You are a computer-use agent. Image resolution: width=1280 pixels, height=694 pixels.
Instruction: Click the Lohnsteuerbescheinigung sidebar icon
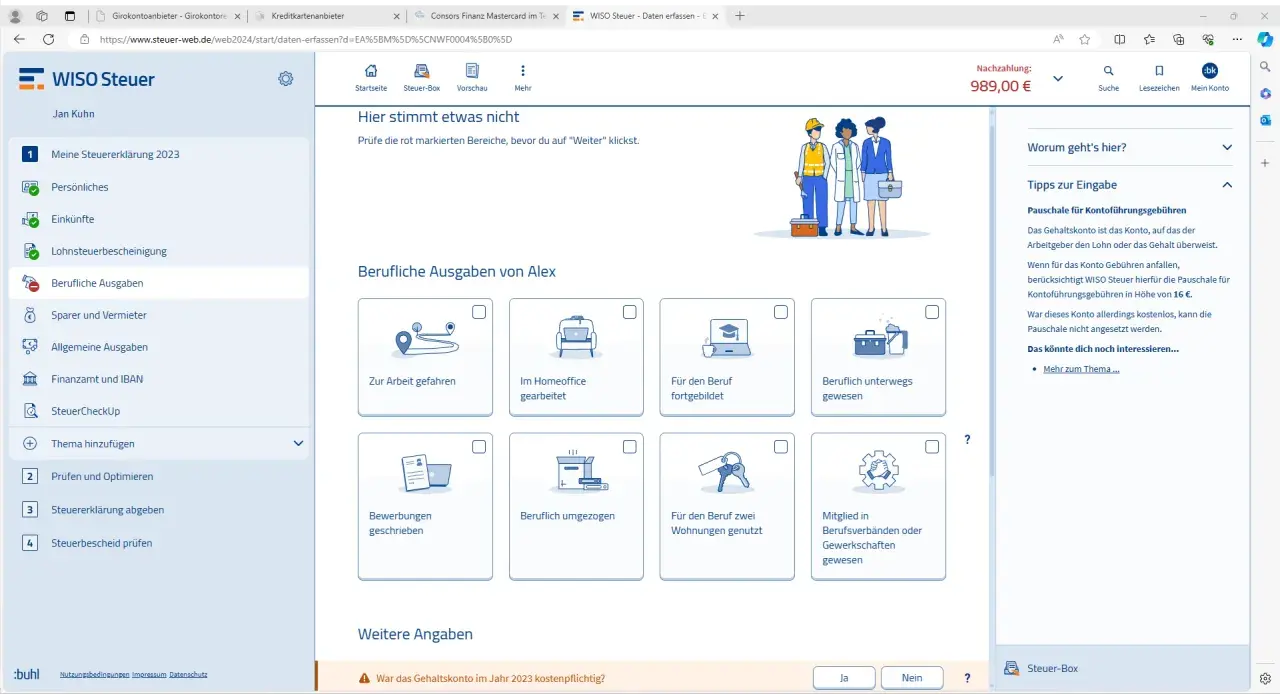point(31,251)
